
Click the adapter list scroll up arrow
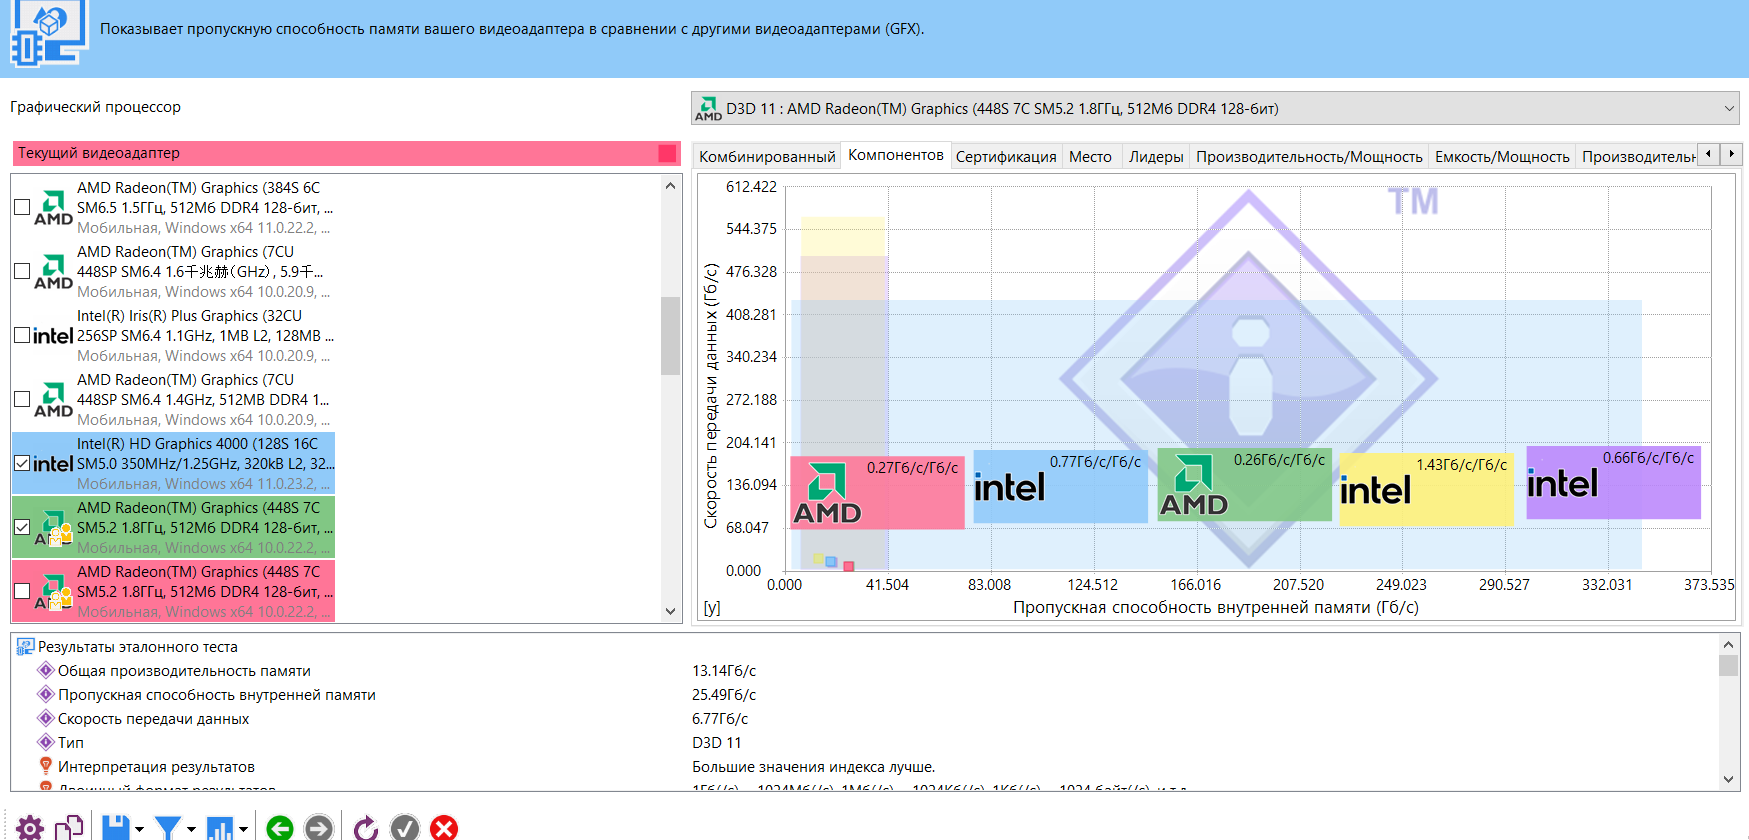670,185
